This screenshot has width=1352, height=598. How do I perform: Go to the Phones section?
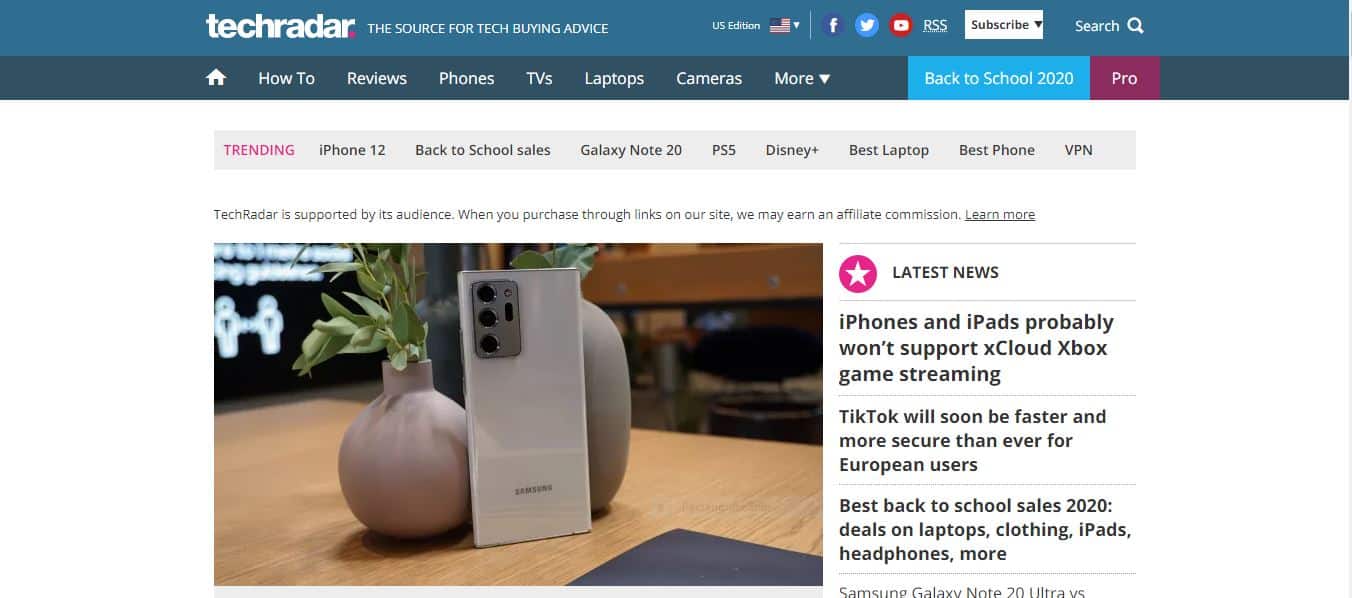point(467,78)
